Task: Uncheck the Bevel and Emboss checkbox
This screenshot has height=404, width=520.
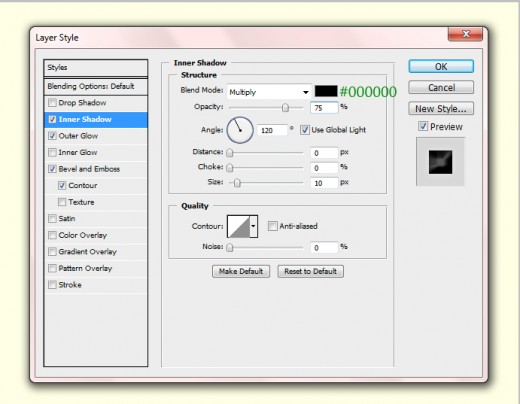Action: click(52, 169)
